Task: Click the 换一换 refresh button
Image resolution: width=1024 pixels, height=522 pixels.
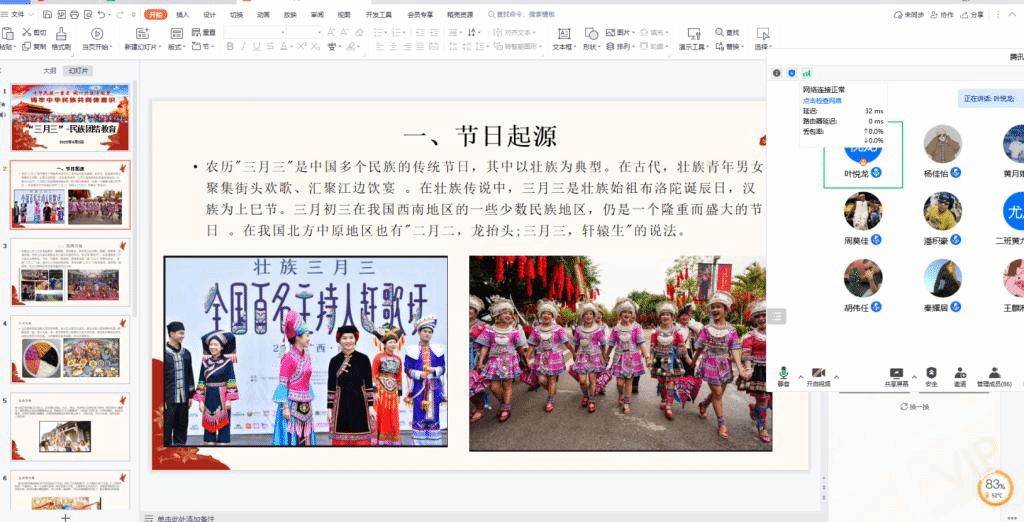Action: tap(915, 407)
